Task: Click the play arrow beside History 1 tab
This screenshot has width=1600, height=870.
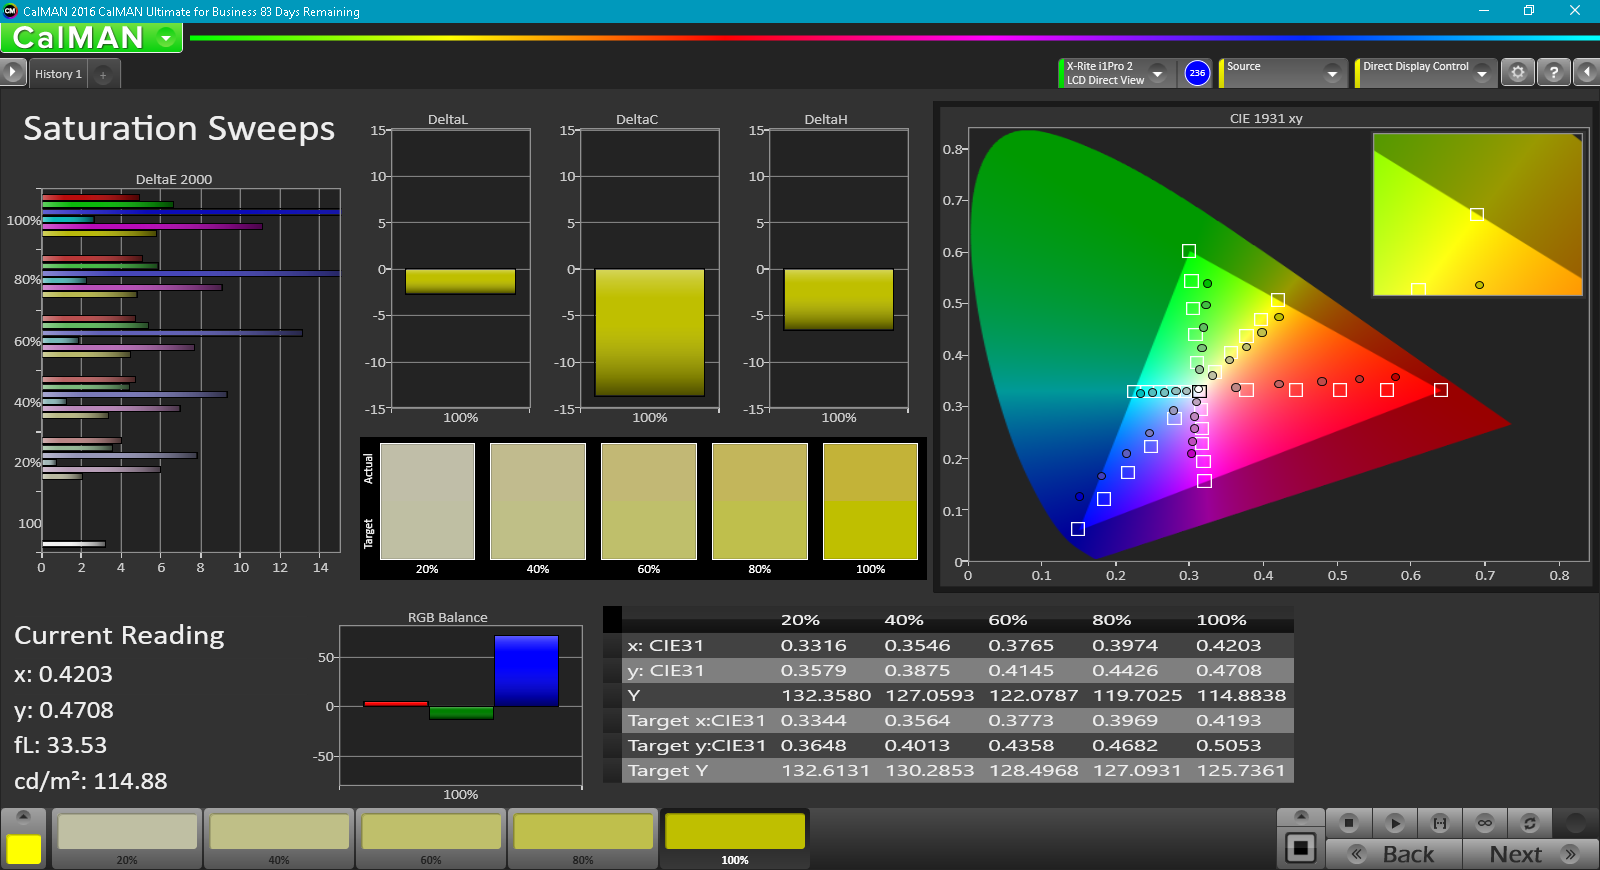Action: tap(12, 73)
